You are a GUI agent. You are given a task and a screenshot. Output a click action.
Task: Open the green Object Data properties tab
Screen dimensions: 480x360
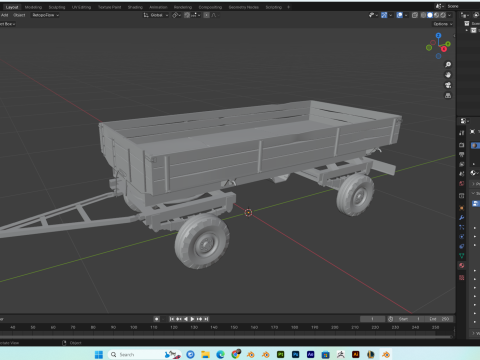pyautogui.click(x=462, y=256)
